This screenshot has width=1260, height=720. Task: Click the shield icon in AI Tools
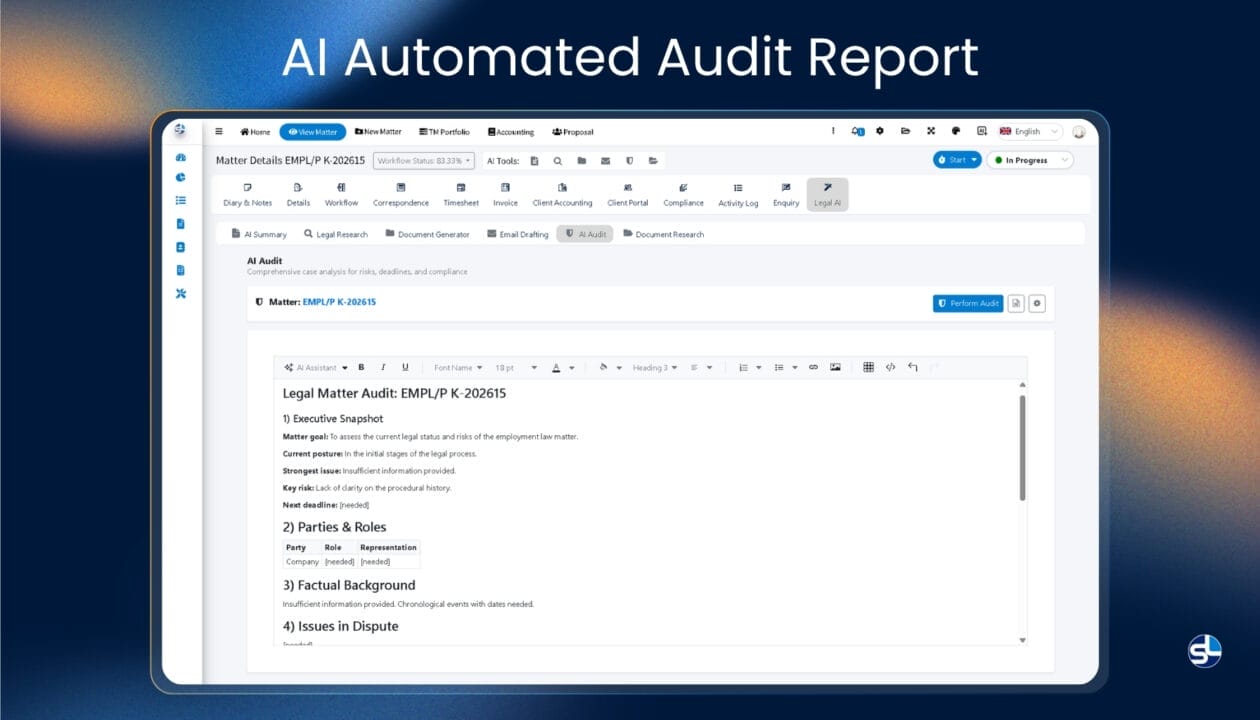point(630,160)
